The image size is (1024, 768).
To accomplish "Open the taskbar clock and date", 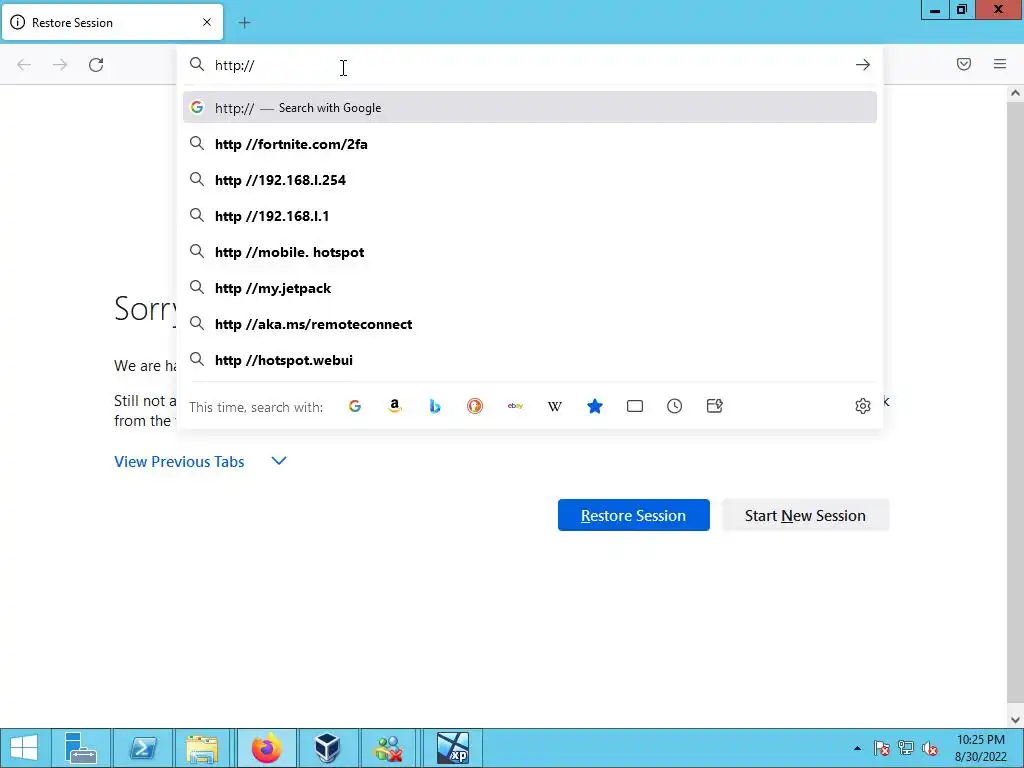I will coord(980,748).
